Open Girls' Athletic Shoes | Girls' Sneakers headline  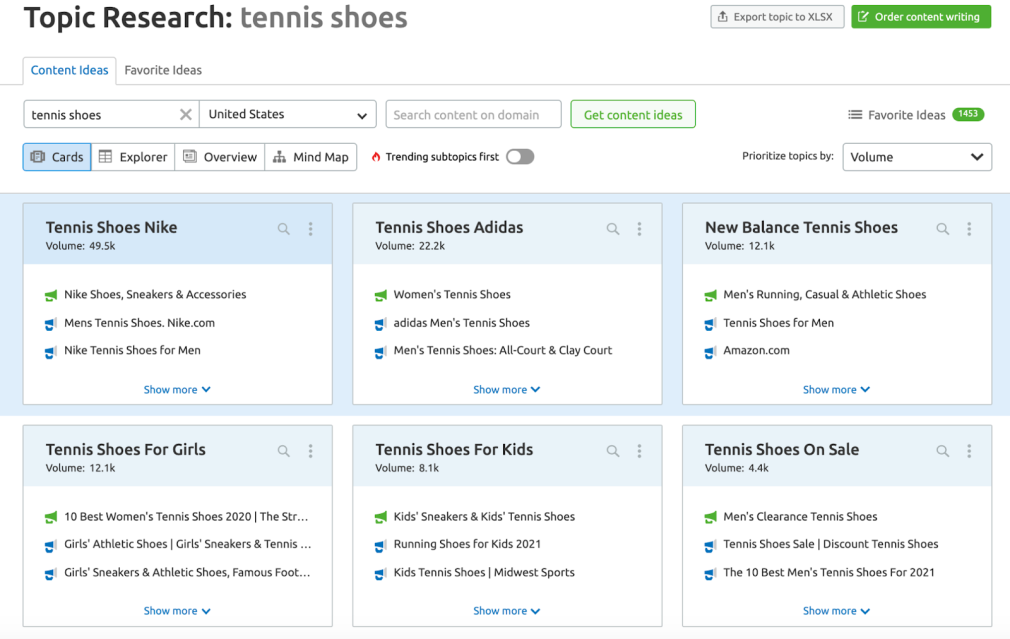pyautogui.click(x=187, y=544)
